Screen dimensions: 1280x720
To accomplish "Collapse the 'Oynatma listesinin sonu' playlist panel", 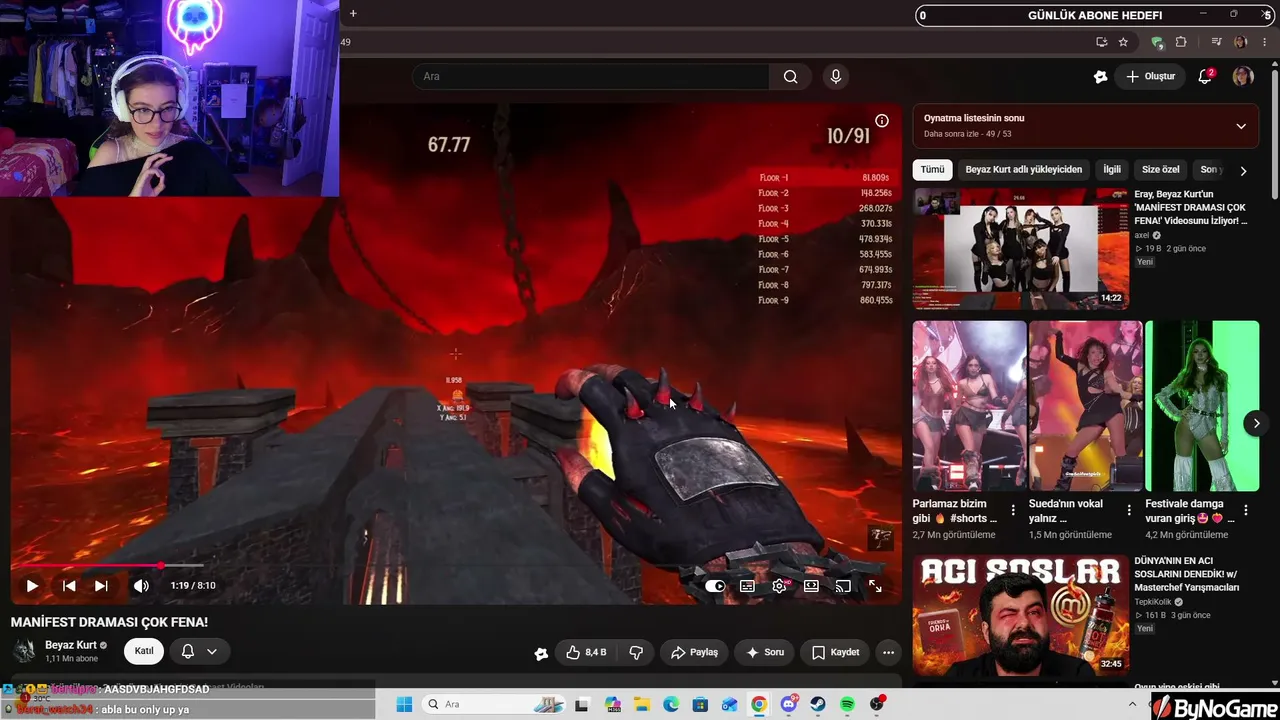I will coord(1241,126).
